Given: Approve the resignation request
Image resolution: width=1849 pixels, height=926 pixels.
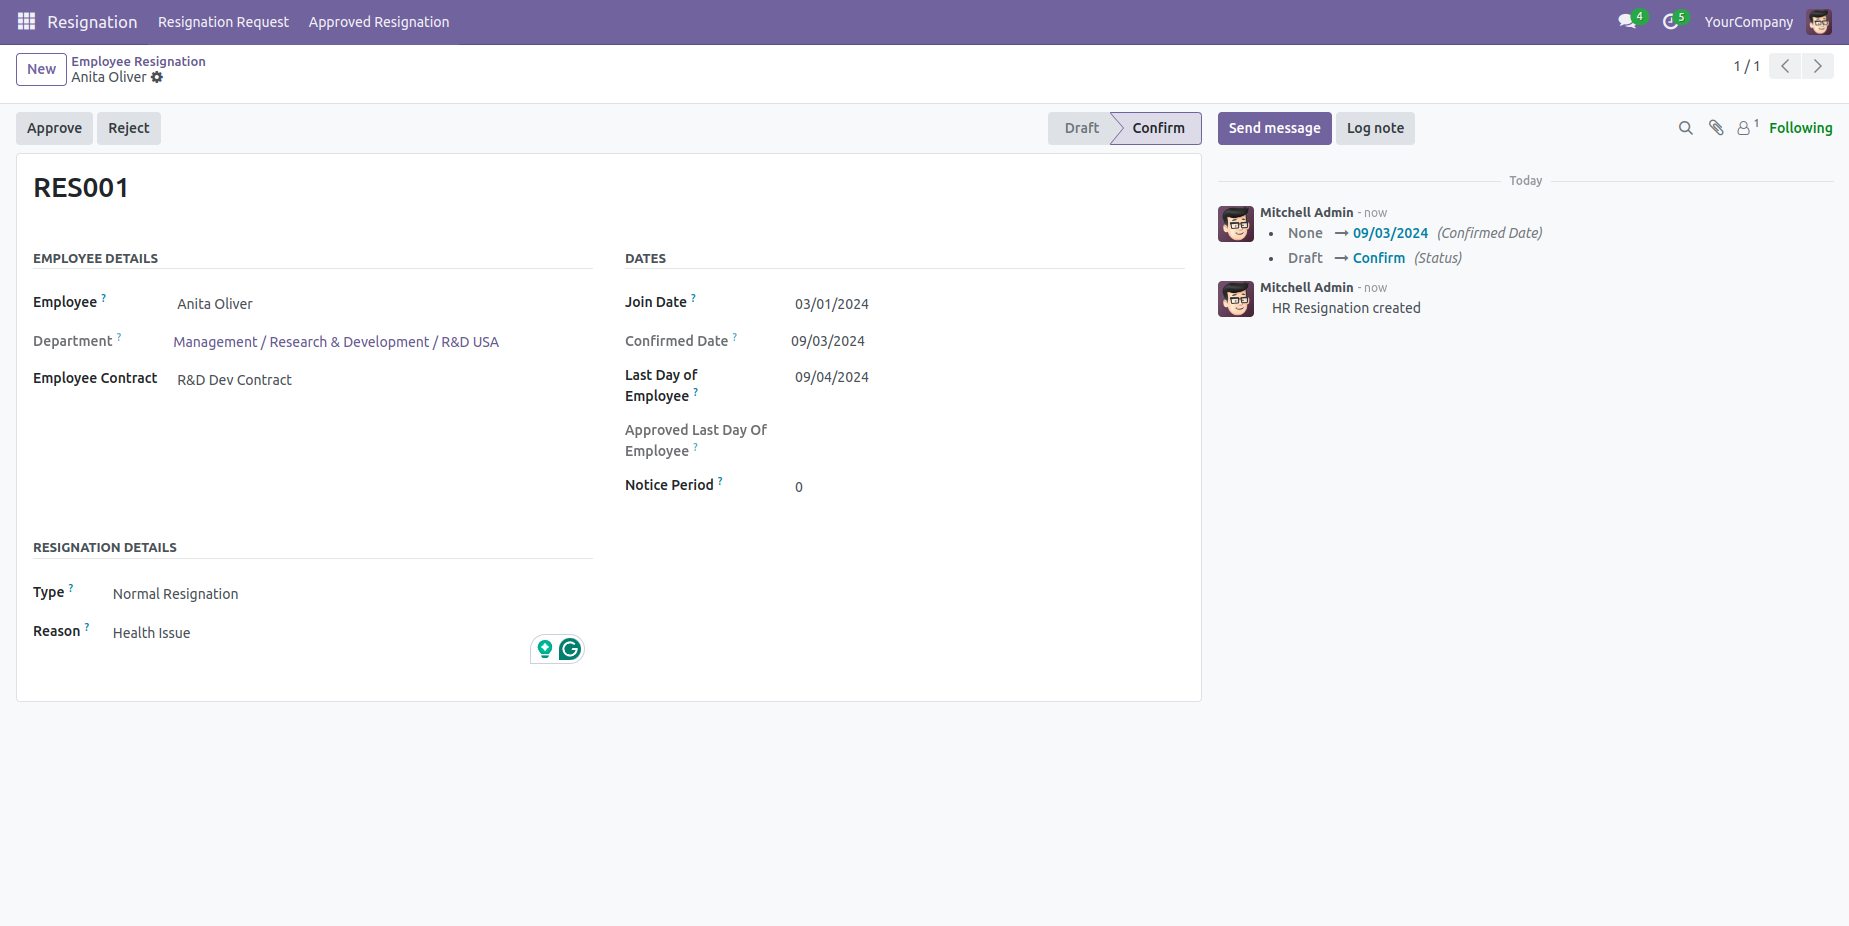Looking at the screenshot, I should pos(54,128).
